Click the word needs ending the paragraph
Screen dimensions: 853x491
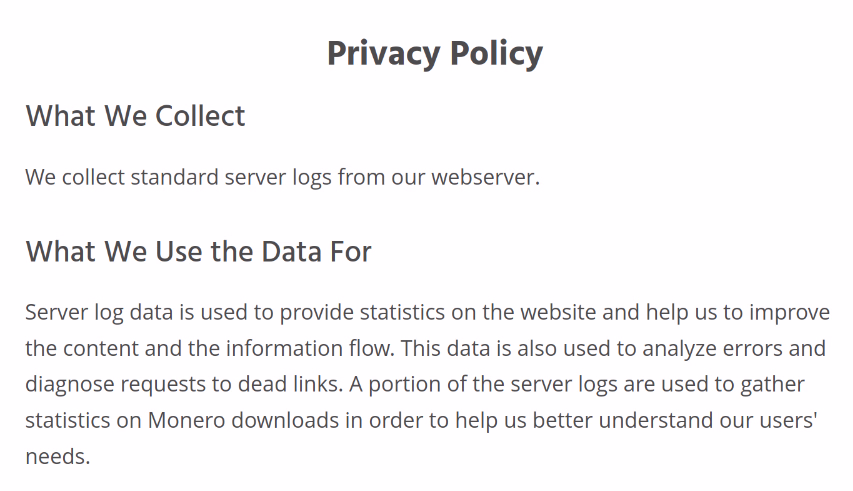[58, 457]
